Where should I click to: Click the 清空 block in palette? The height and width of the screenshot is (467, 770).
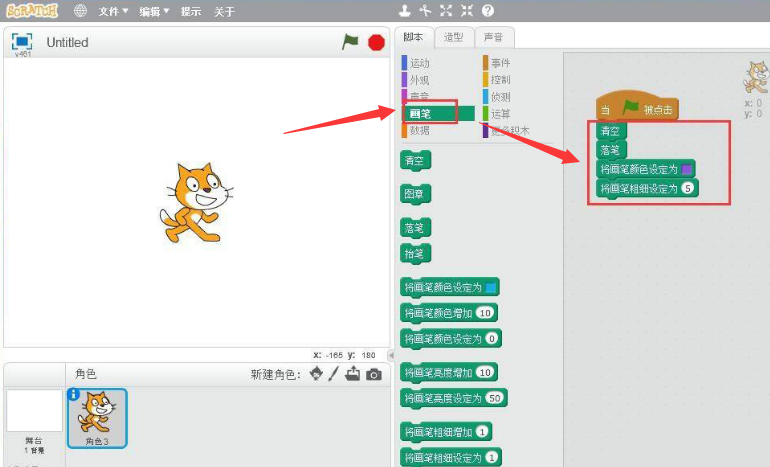[415, 161]
